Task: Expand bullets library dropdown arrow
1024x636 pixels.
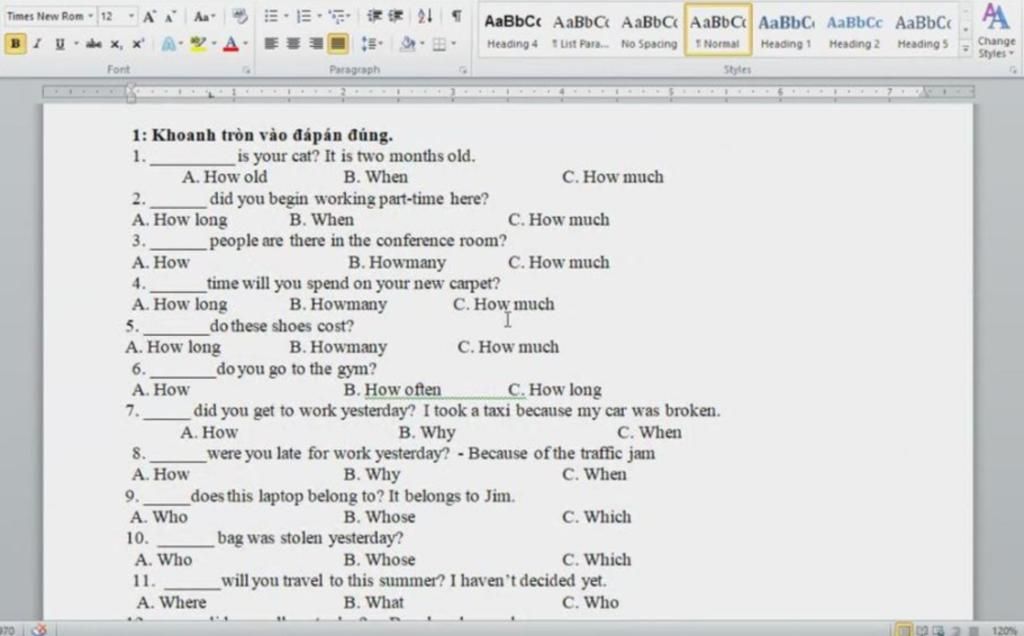Action: [286, 16]
